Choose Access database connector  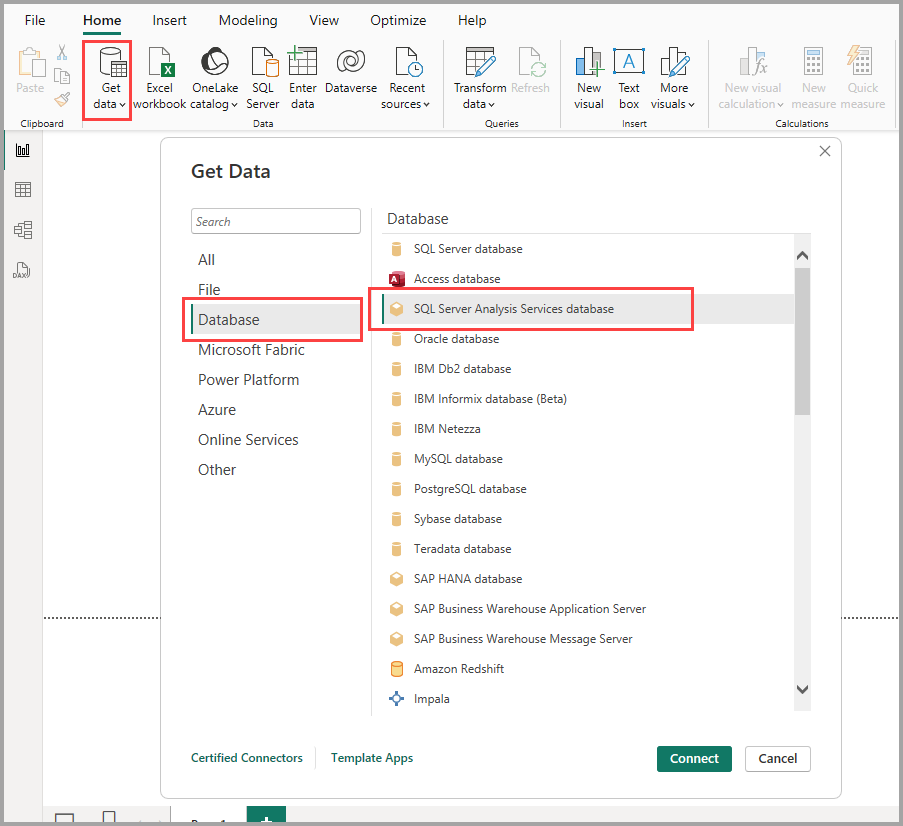(x=587, y=279)
